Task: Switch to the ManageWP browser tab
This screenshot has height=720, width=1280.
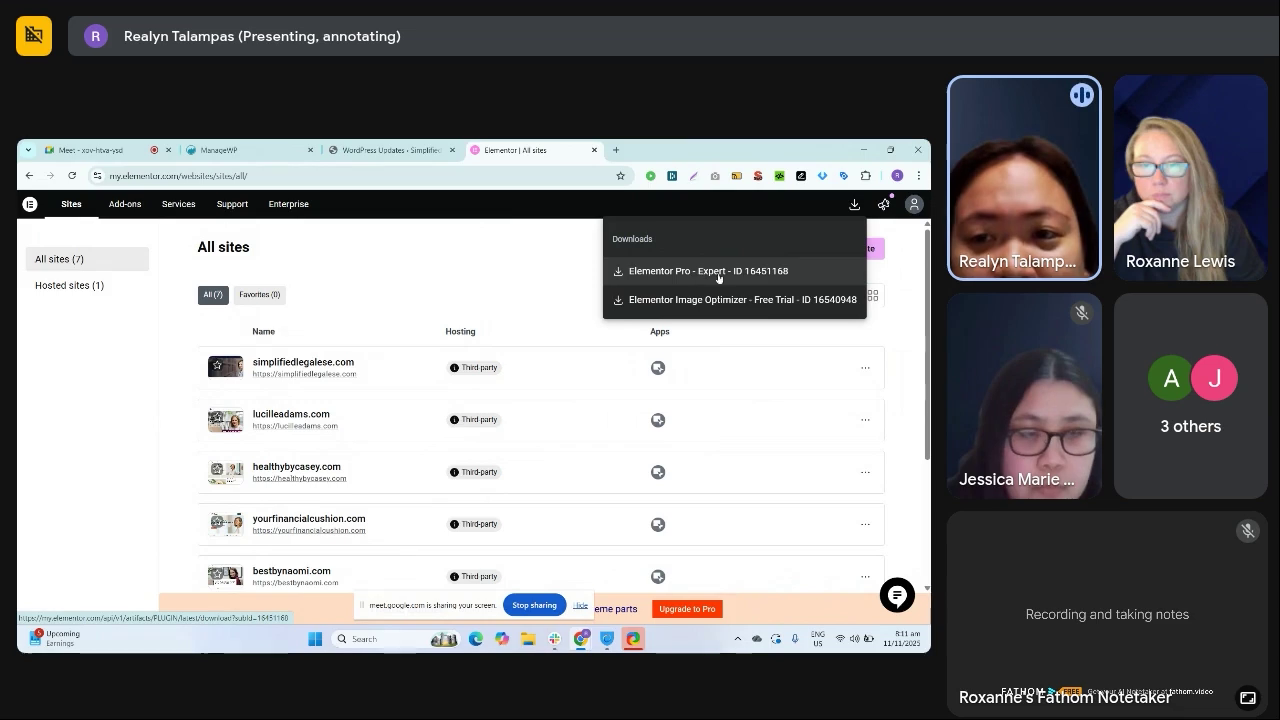Action: (x=248, y=150)
